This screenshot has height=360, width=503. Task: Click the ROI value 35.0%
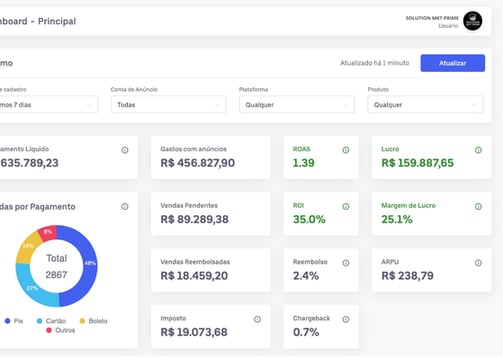pyautogui.click(x=309, y=219)
